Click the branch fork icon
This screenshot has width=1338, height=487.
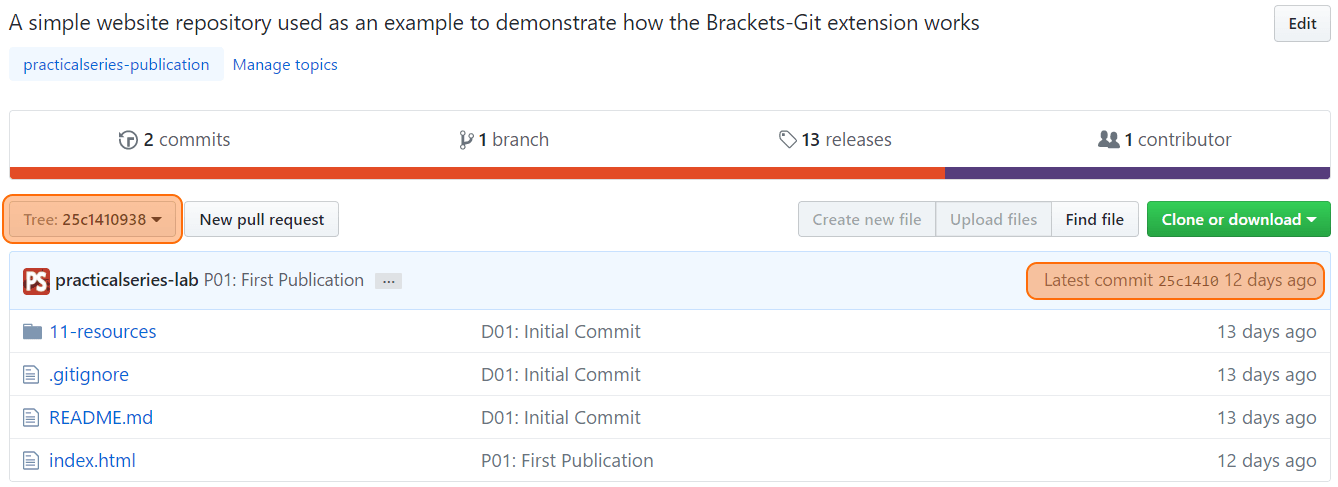point(466,140)
